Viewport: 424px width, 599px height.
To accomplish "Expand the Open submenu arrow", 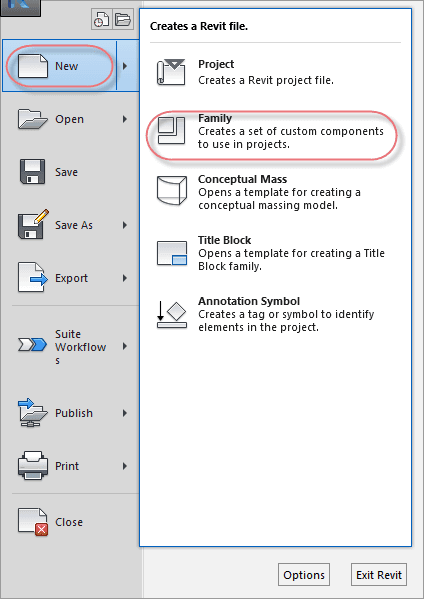I will [x=125, y=119].
